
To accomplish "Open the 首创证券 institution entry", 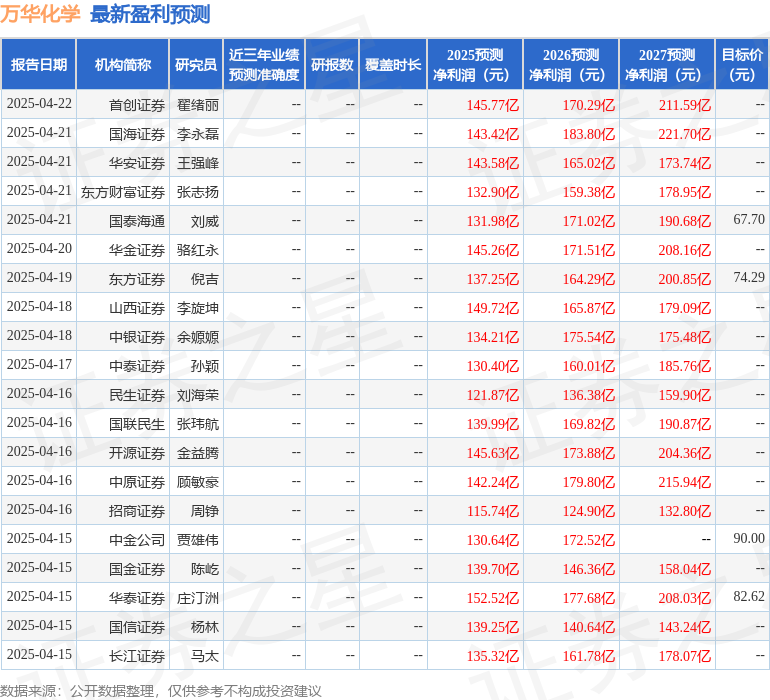I will [137, 105].
